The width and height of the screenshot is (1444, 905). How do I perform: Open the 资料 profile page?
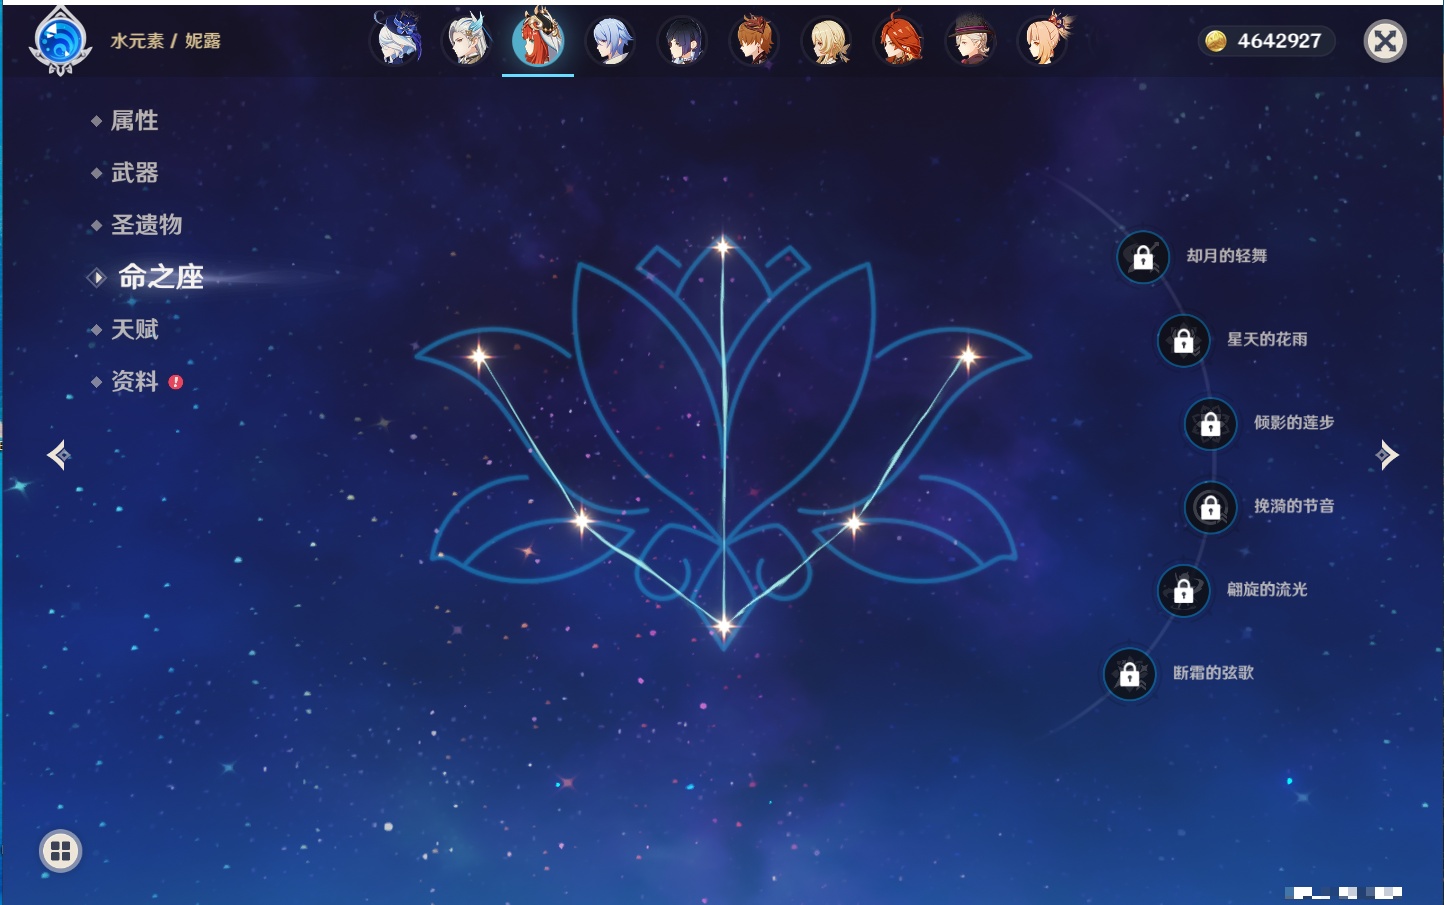tap(136, 381)
